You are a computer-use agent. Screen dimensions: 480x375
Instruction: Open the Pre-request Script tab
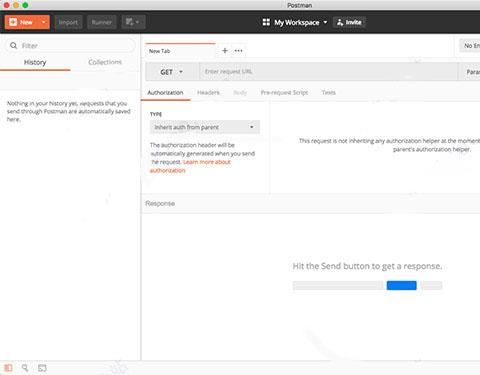click(x=284, y=93)
